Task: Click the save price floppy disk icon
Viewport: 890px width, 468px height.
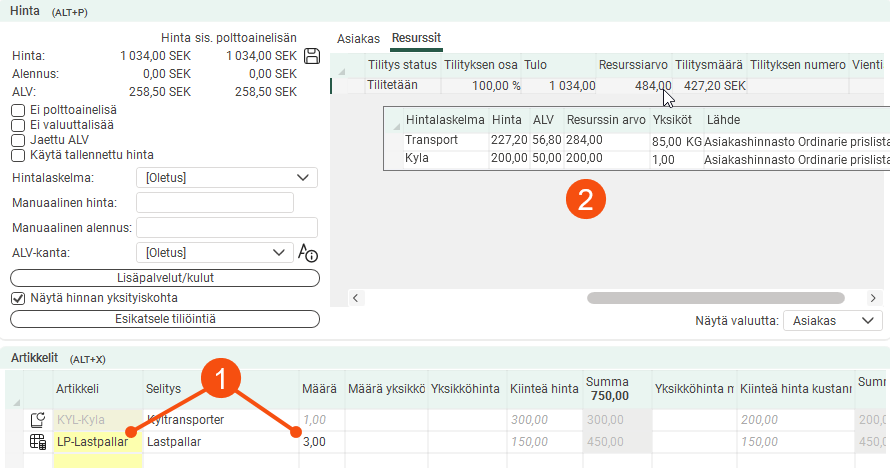Action: pyautogui.click(x=311, y=56)
